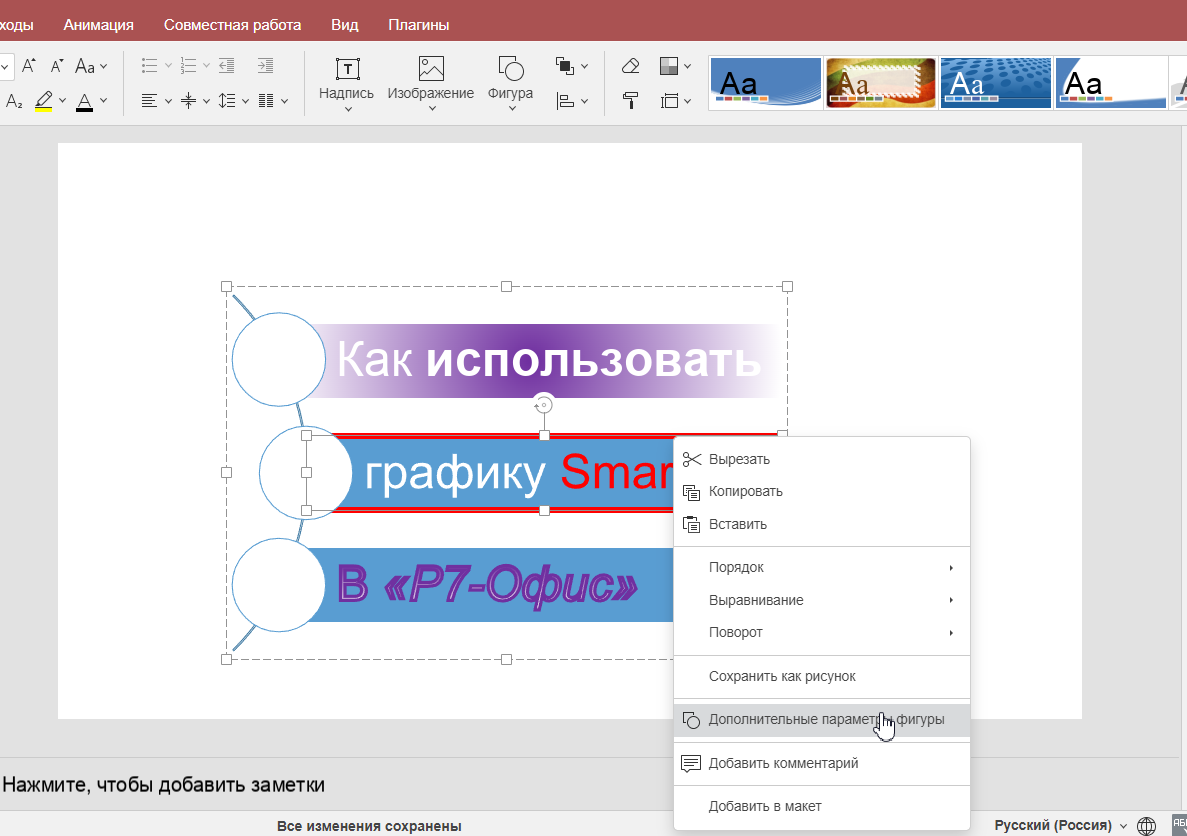
Task: Choose Копировать in context menu
Action: [x=821, y=491]
